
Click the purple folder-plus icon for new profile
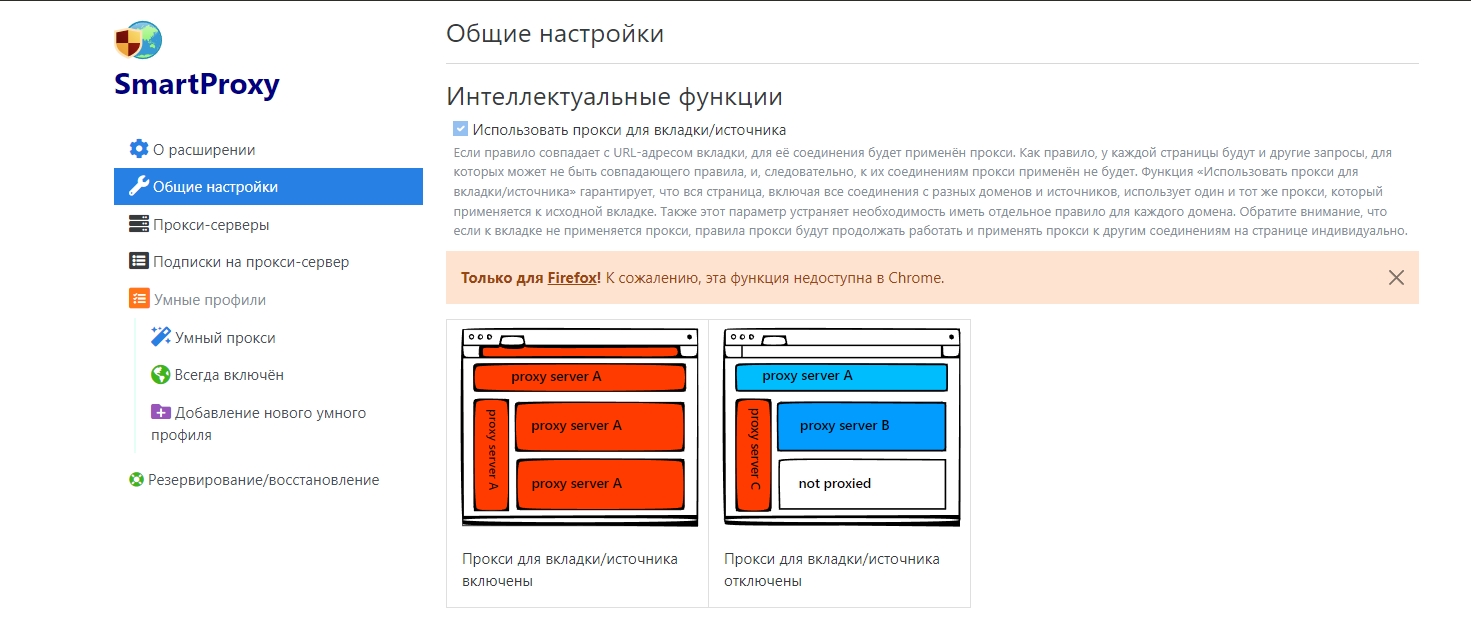point(161,412)
